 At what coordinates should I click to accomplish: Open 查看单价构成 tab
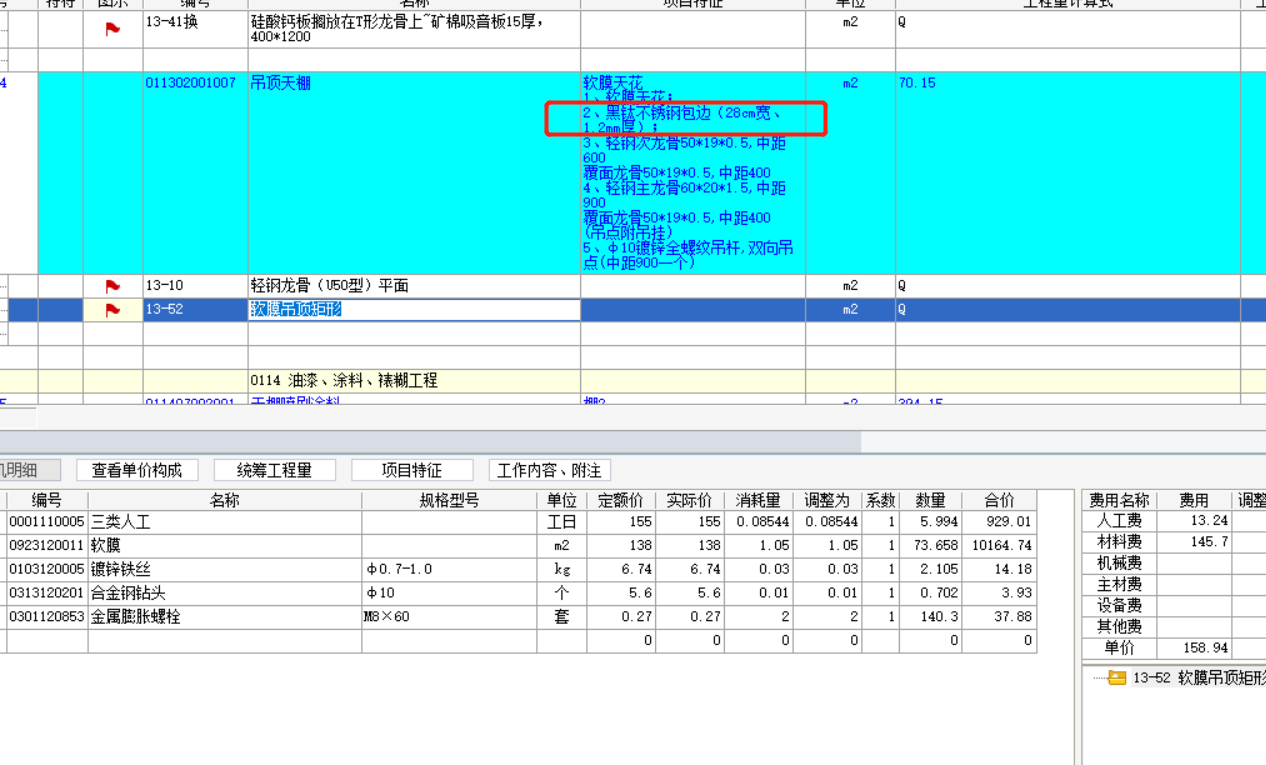(x=137, y=470)
